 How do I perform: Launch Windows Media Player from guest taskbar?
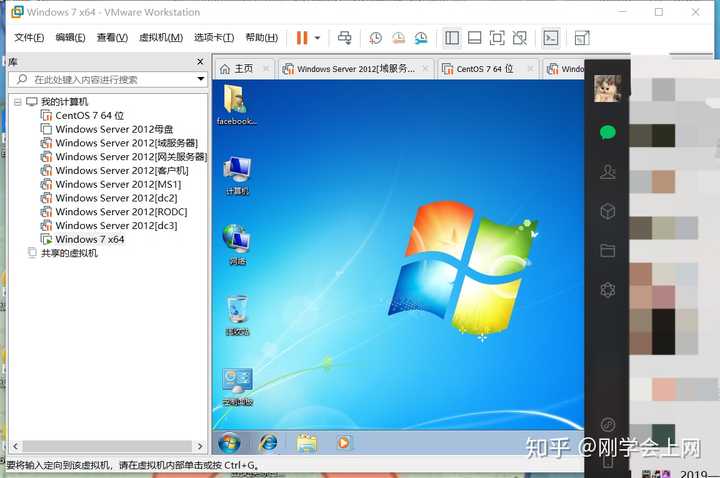point(343,443)
